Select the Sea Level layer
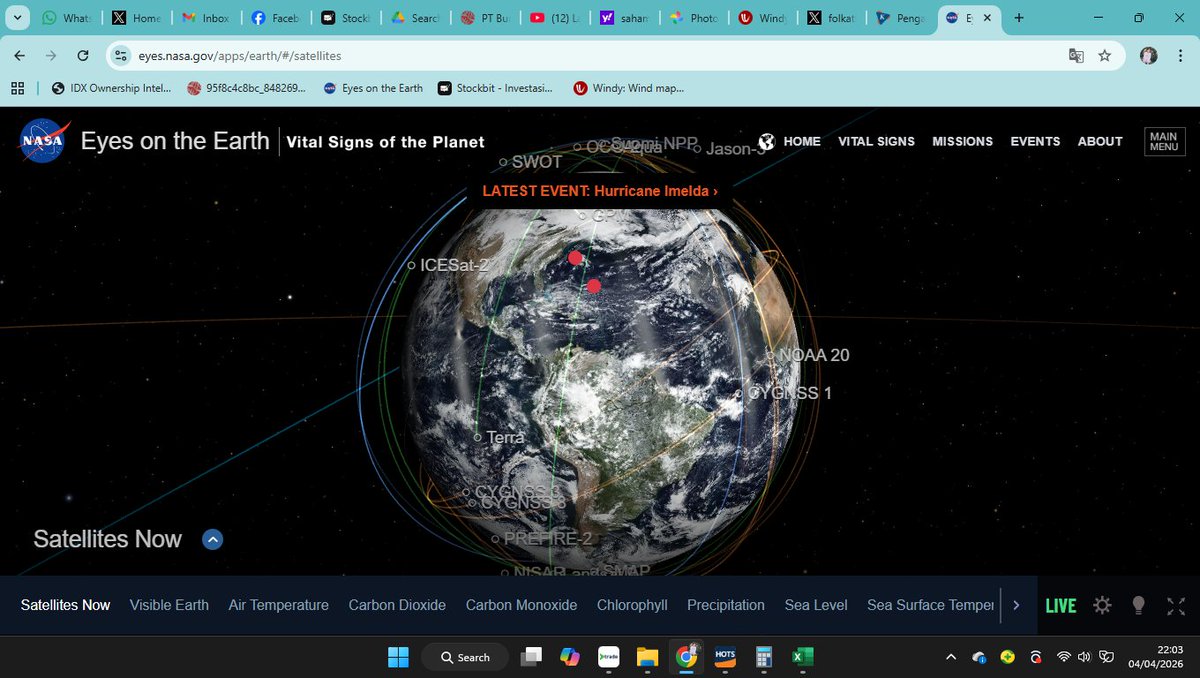Image resolution: width=1200 pixels, height=678 pixels. [x=816, y=605]
